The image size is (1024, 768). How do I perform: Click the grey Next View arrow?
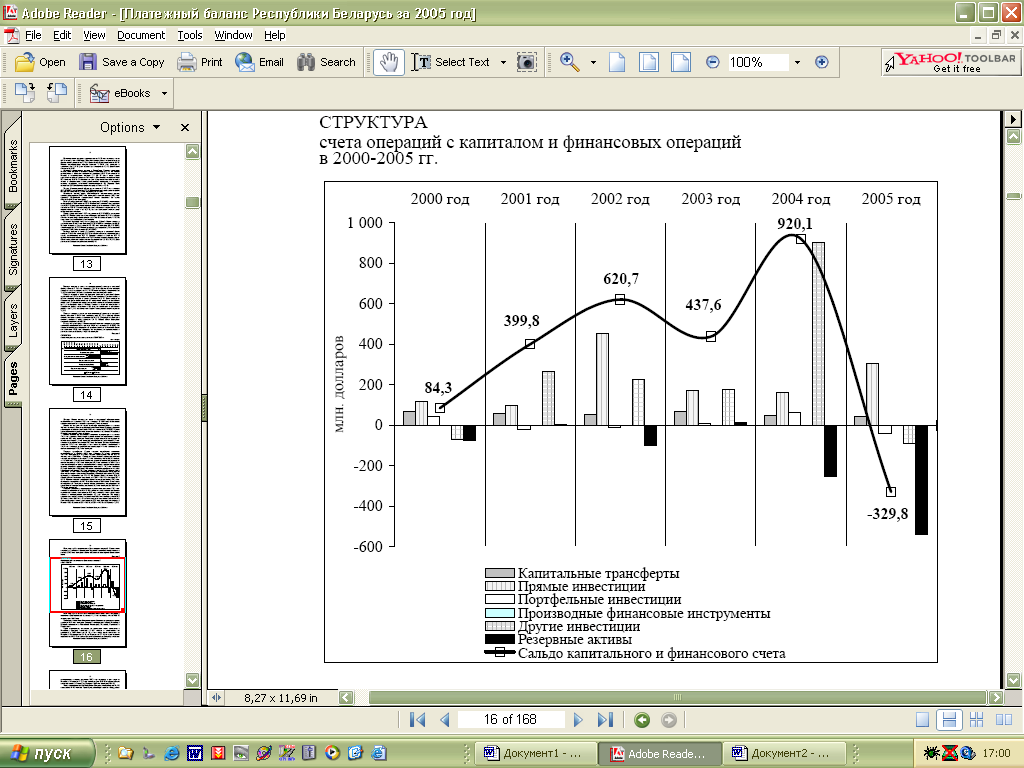coord(669,720)
